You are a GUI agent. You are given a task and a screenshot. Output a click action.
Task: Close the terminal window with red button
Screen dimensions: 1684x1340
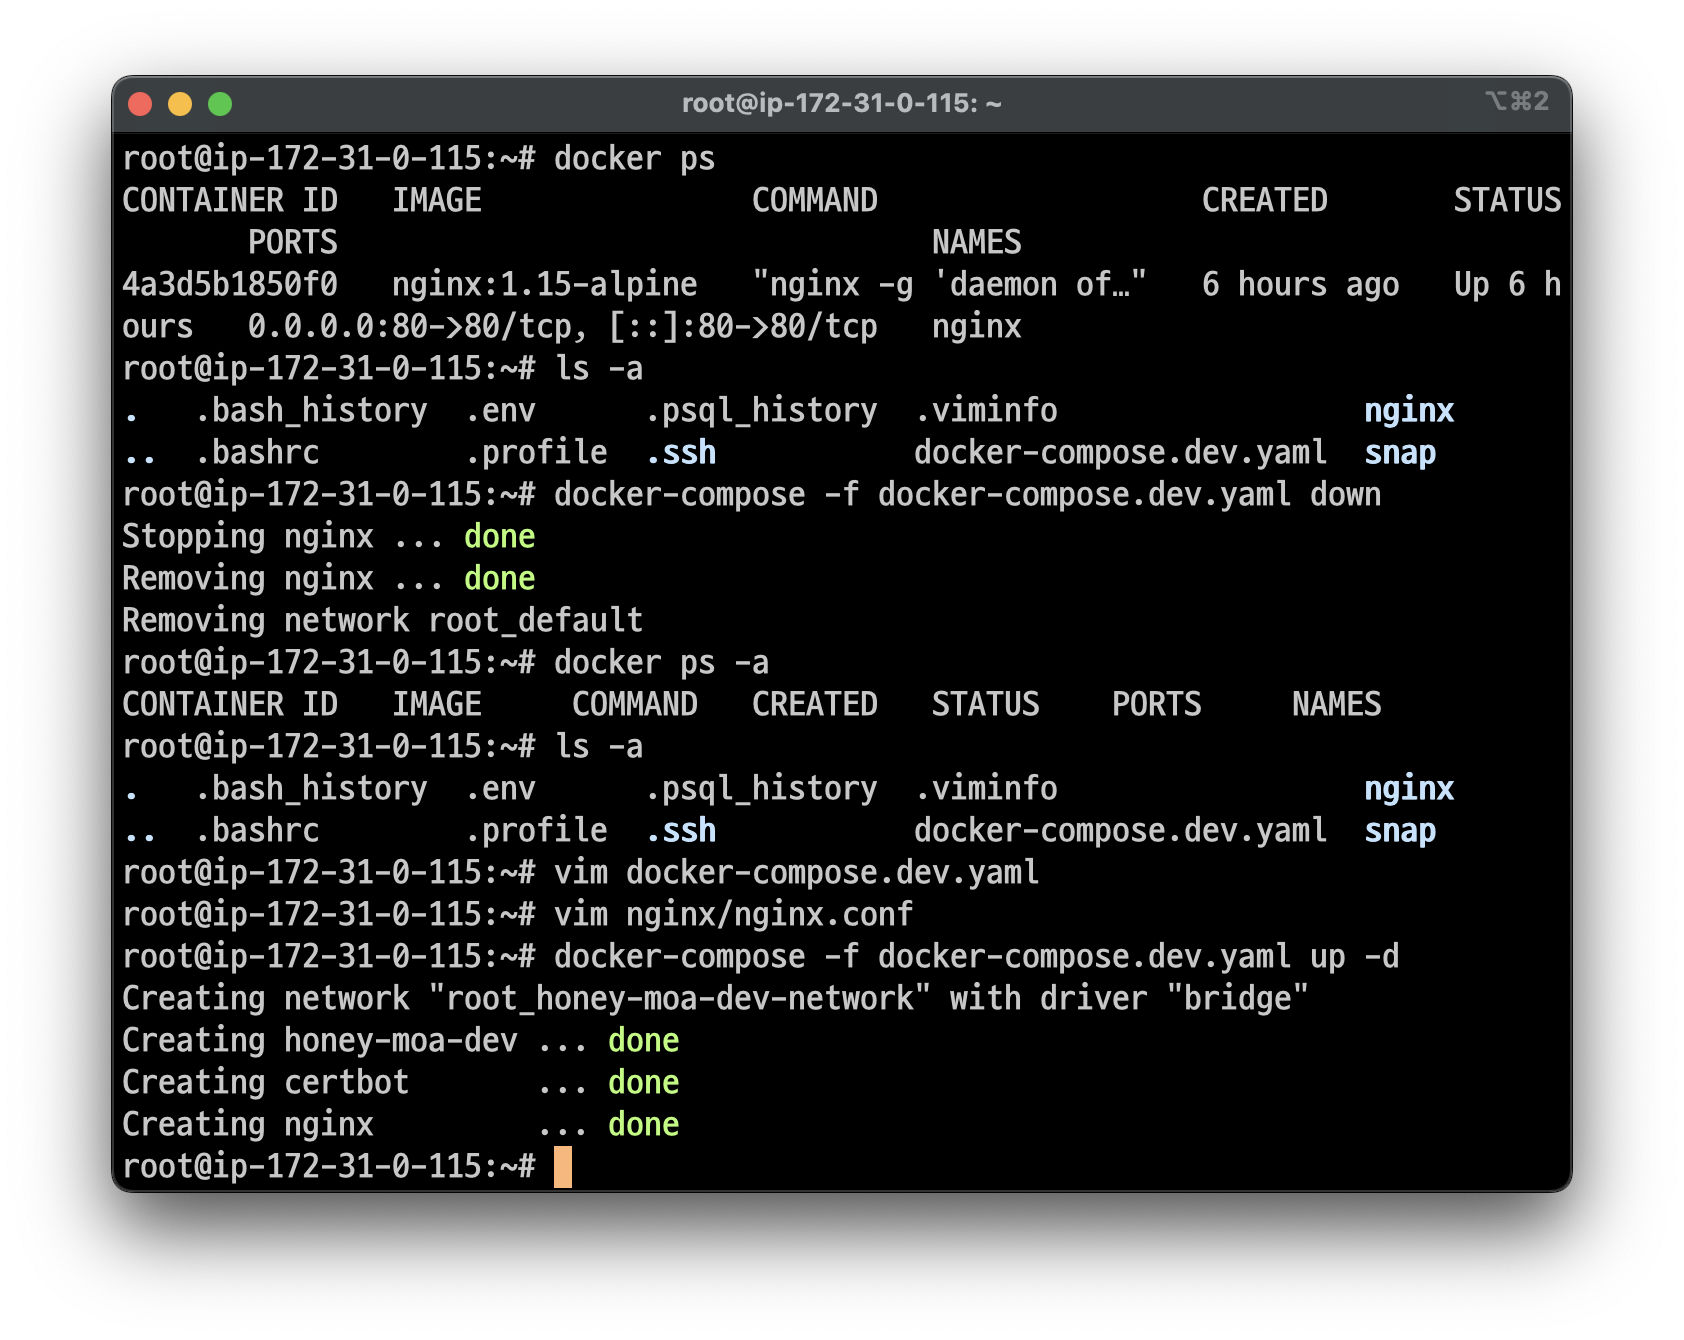(140, 104)
